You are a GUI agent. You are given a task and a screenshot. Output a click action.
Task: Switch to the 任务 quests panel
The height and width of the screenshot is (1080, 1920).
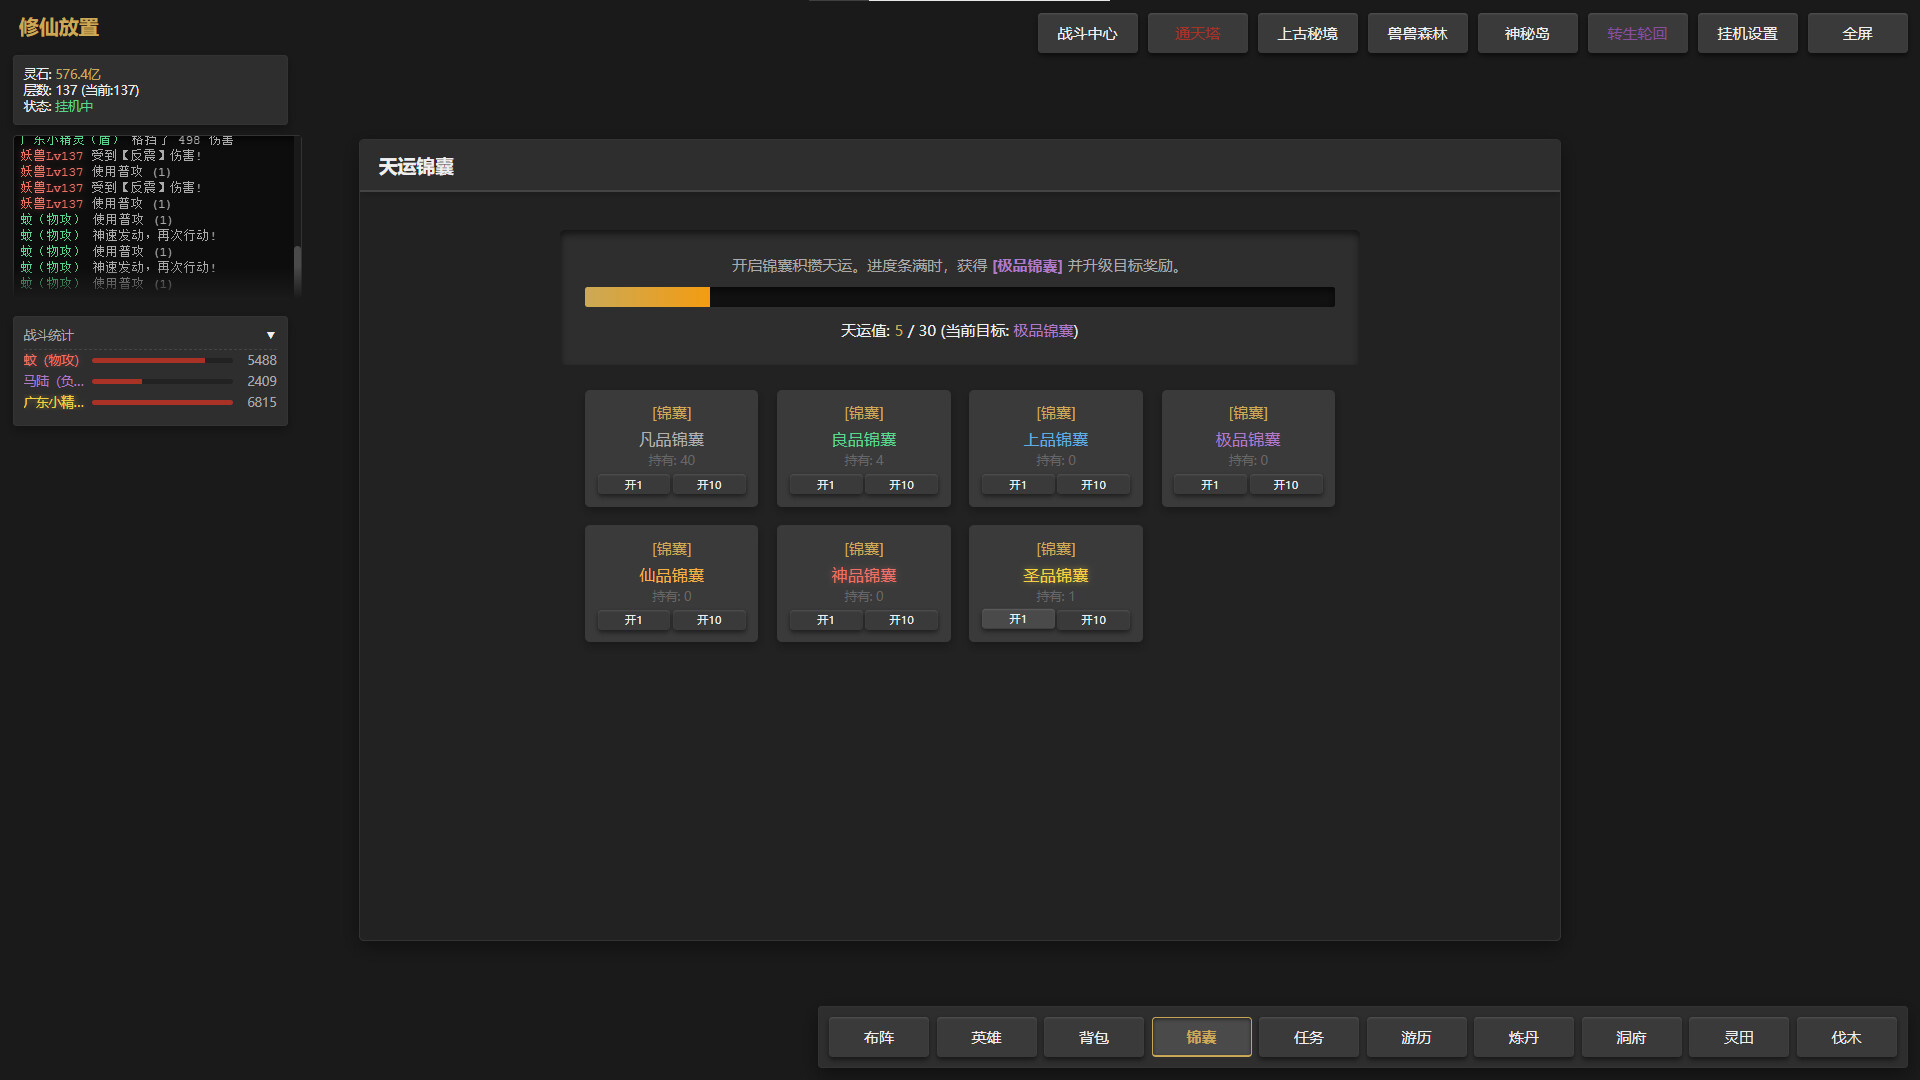point(1308,1037)
